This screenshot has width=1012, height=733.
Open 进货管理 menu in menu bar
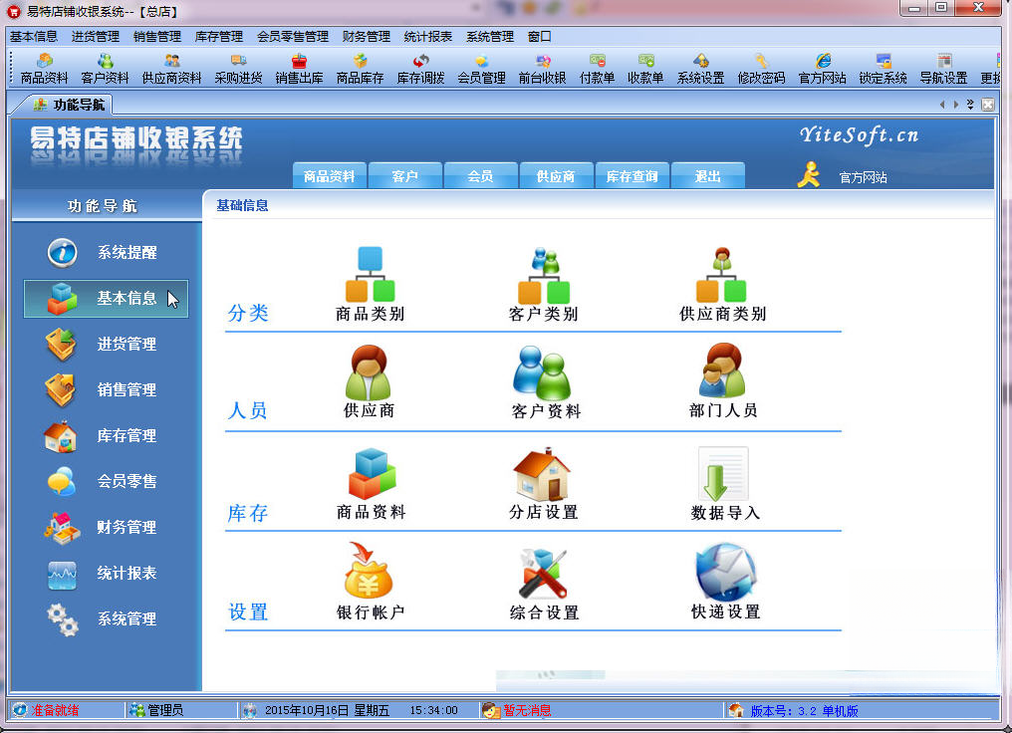click(x=96, y=37)
